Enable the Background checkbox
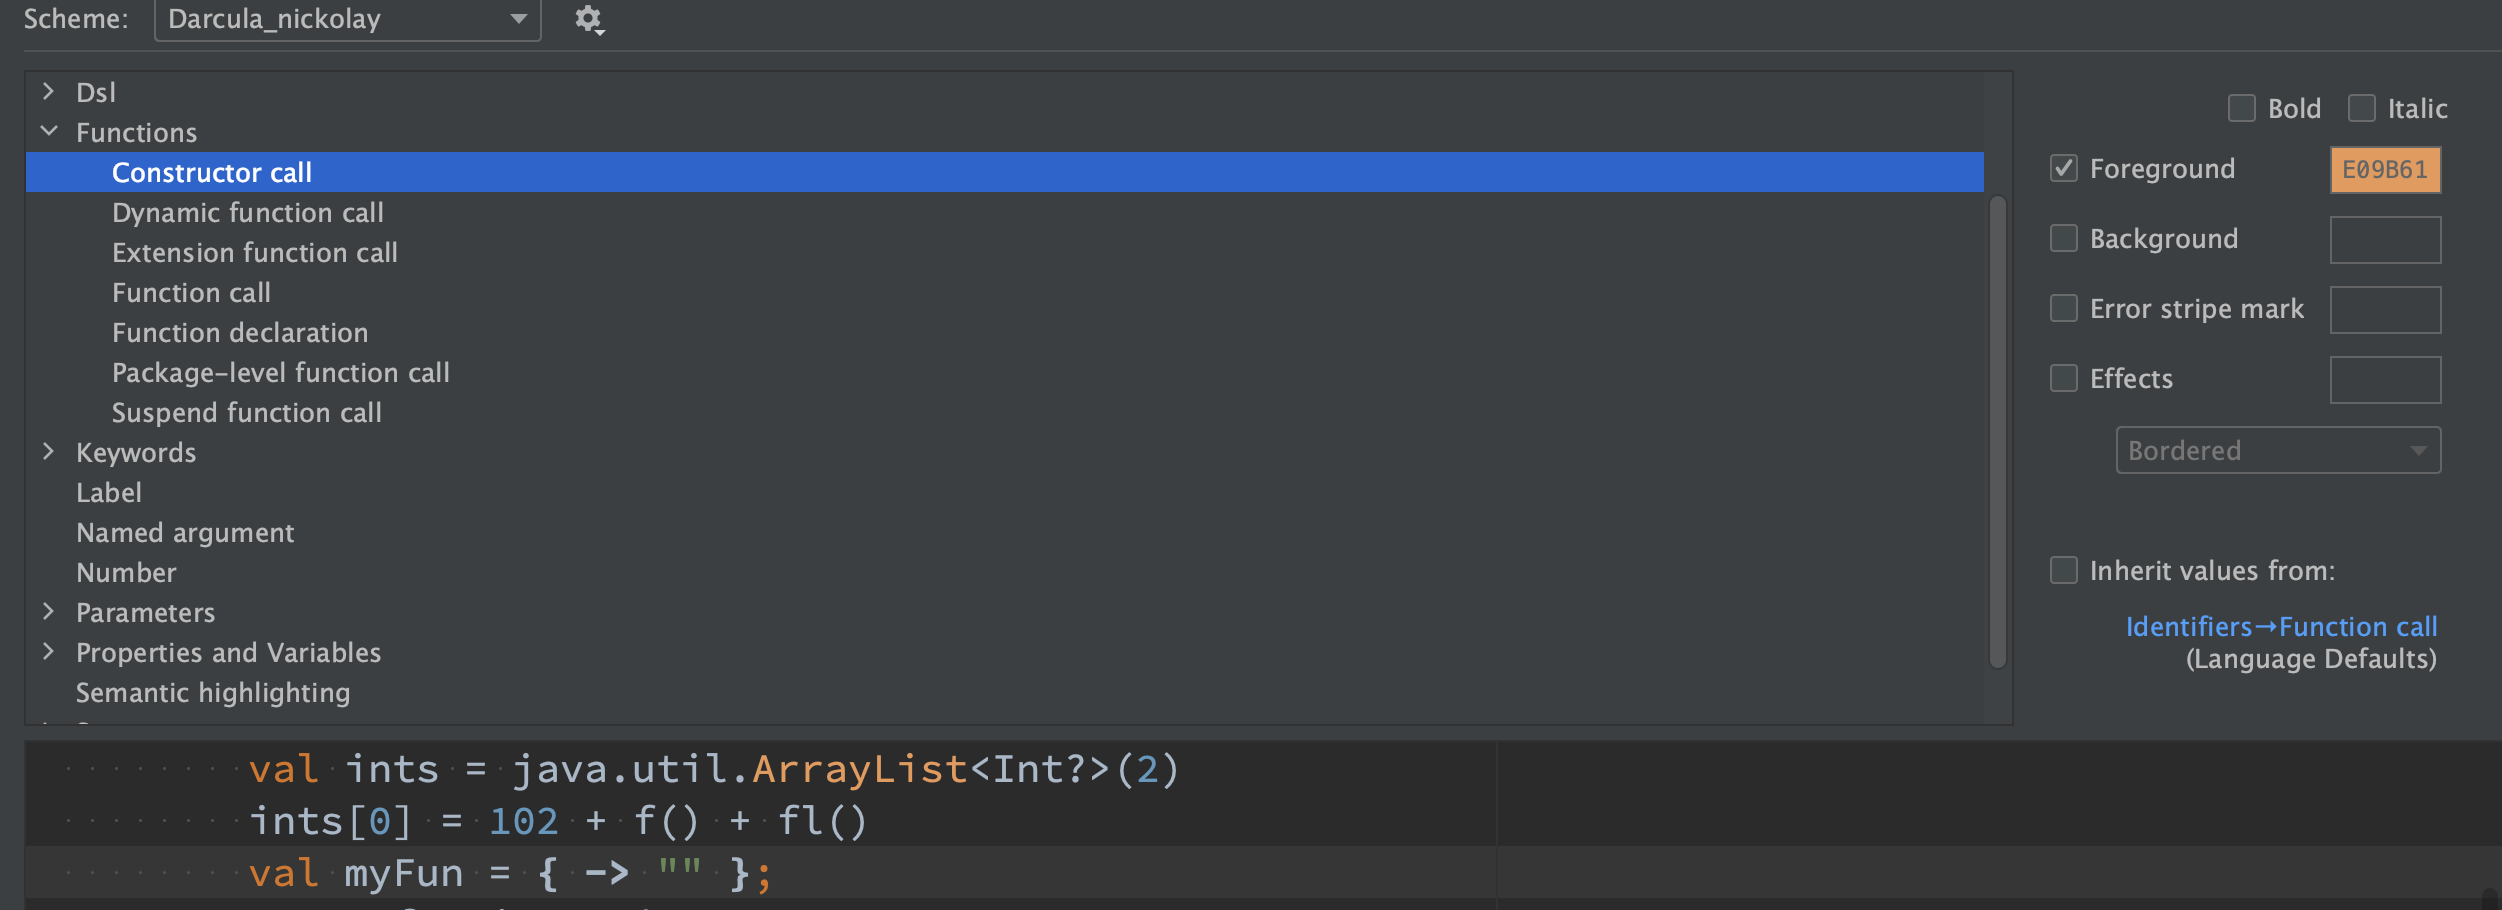The height and width of the screenshot is (910, 2502). coord(2064,238)
